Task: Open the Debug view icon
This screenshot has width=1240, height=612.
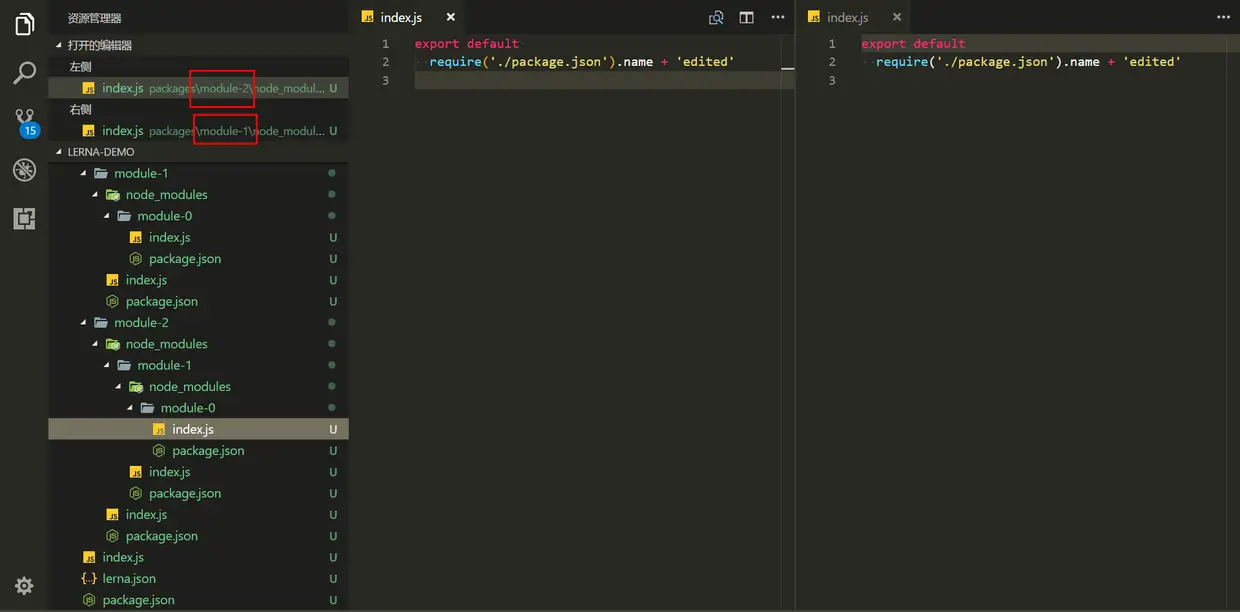Action: point(25,170)
